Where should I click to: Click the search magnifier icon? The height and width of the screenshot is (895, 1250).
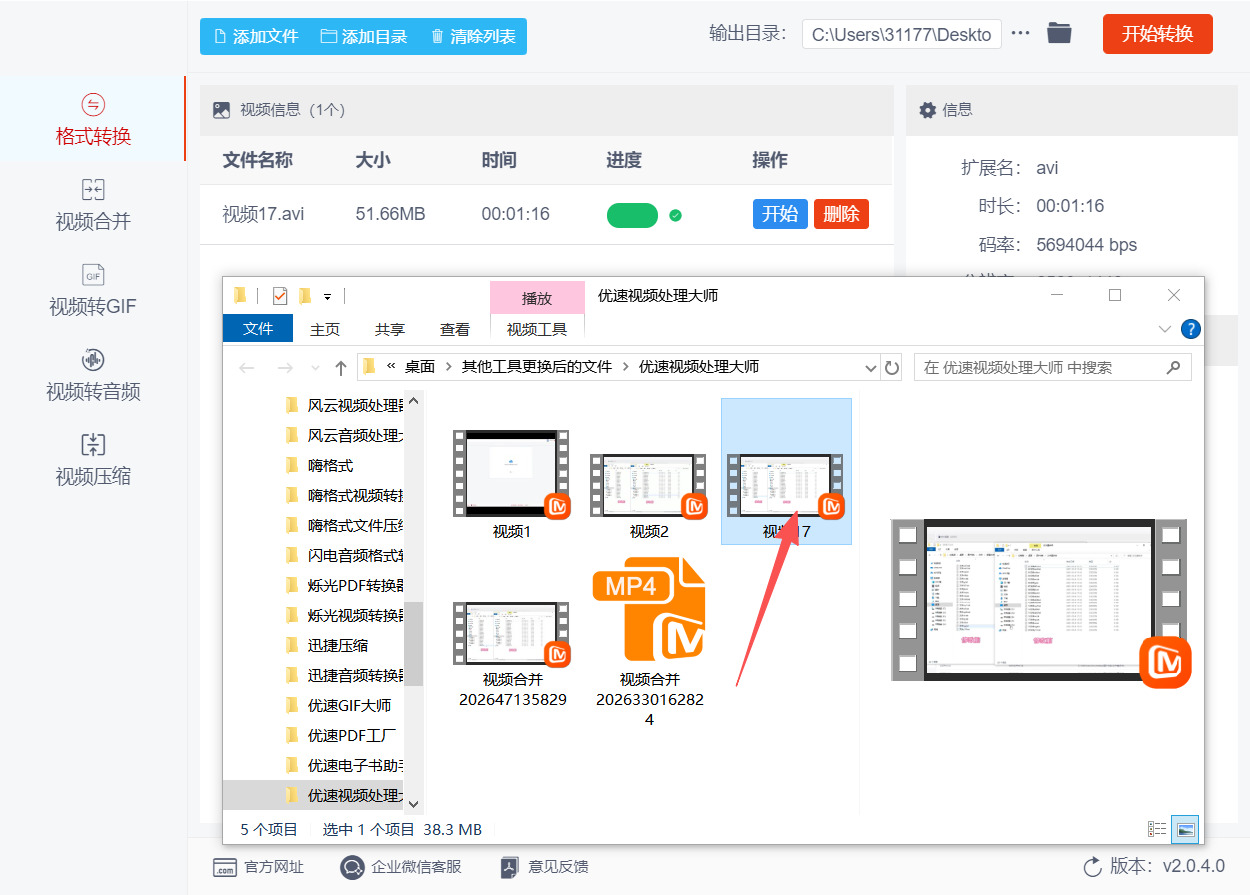click(1174, 367)
